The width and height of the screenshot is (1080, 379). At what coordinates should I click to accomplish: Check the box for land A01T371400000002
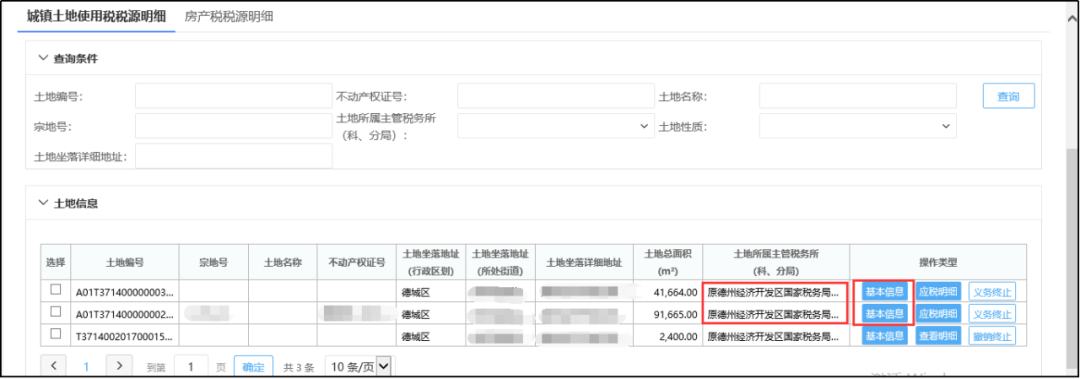(x=56, y=312)
